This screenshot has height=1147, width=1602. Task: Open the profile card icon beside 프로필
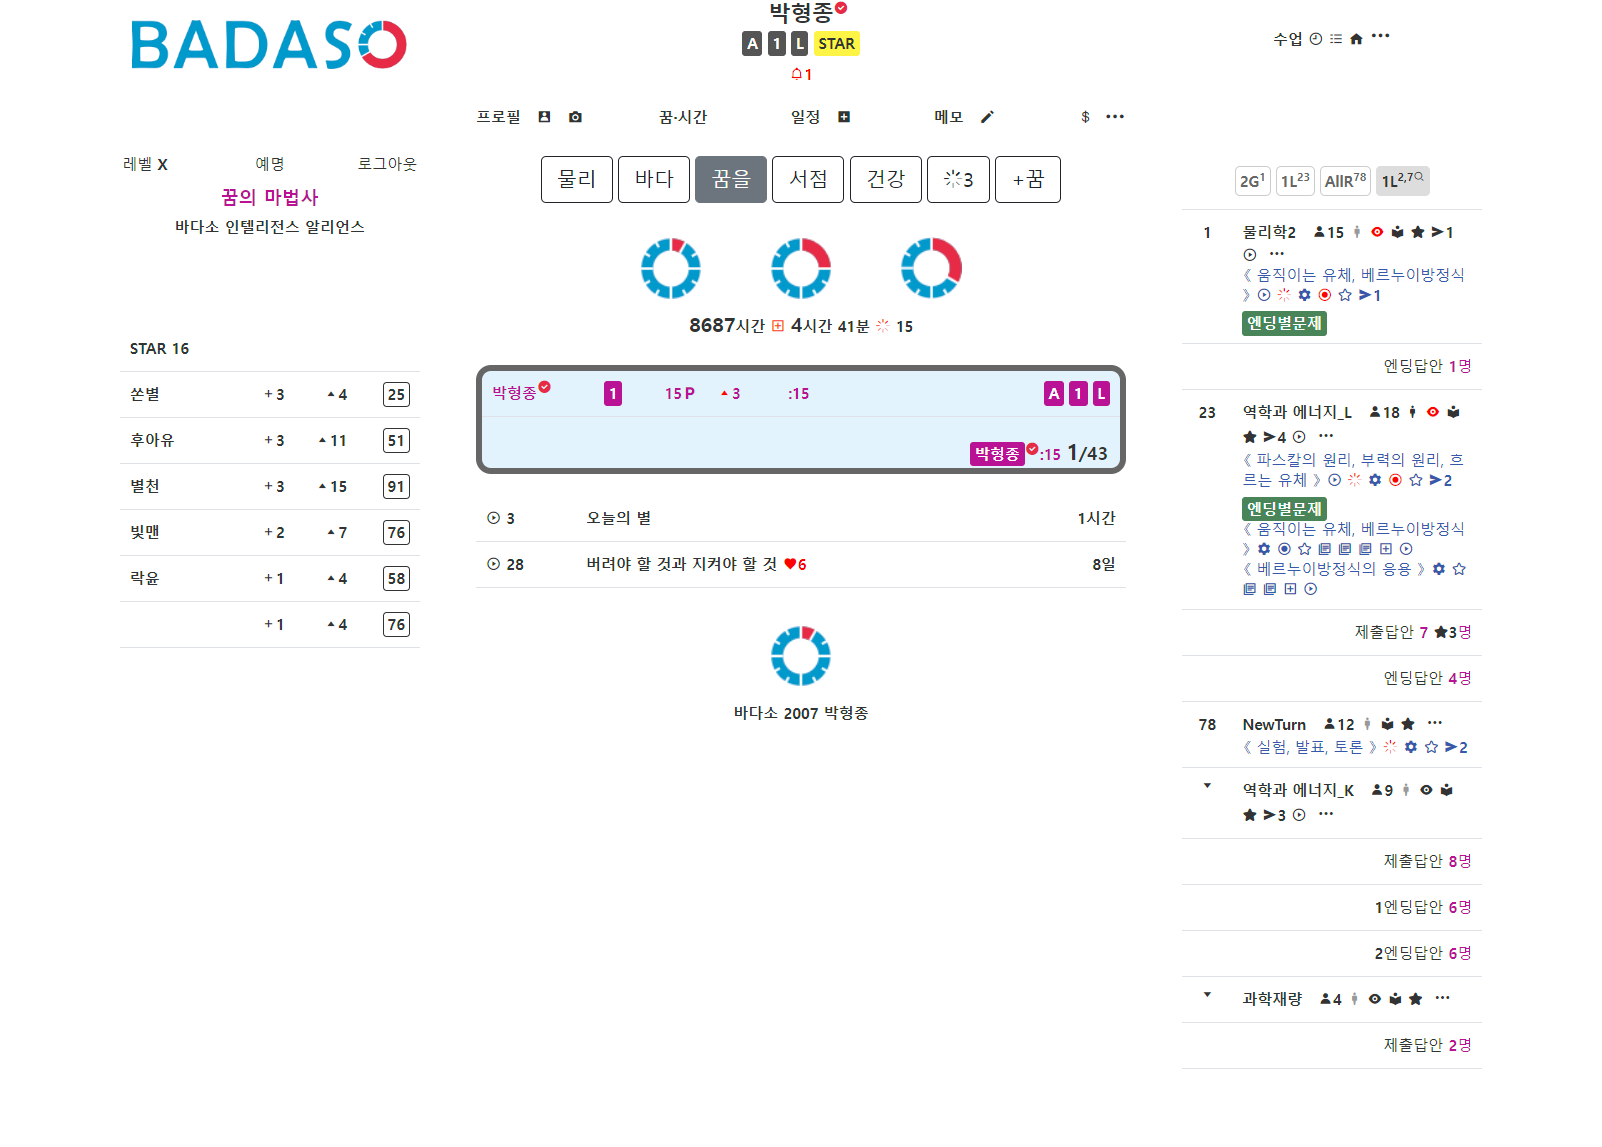pos(544,117)
